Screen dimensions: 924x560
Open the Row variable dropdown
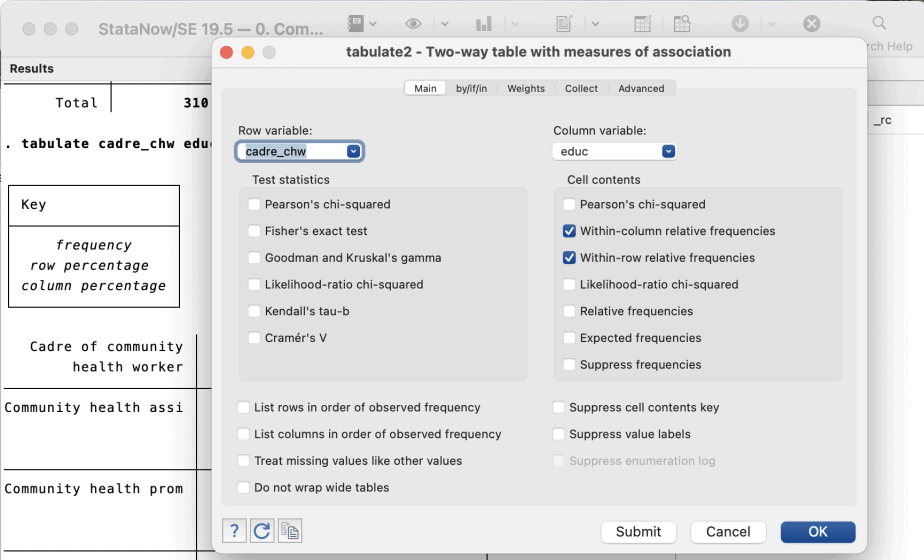pos(353,152)
